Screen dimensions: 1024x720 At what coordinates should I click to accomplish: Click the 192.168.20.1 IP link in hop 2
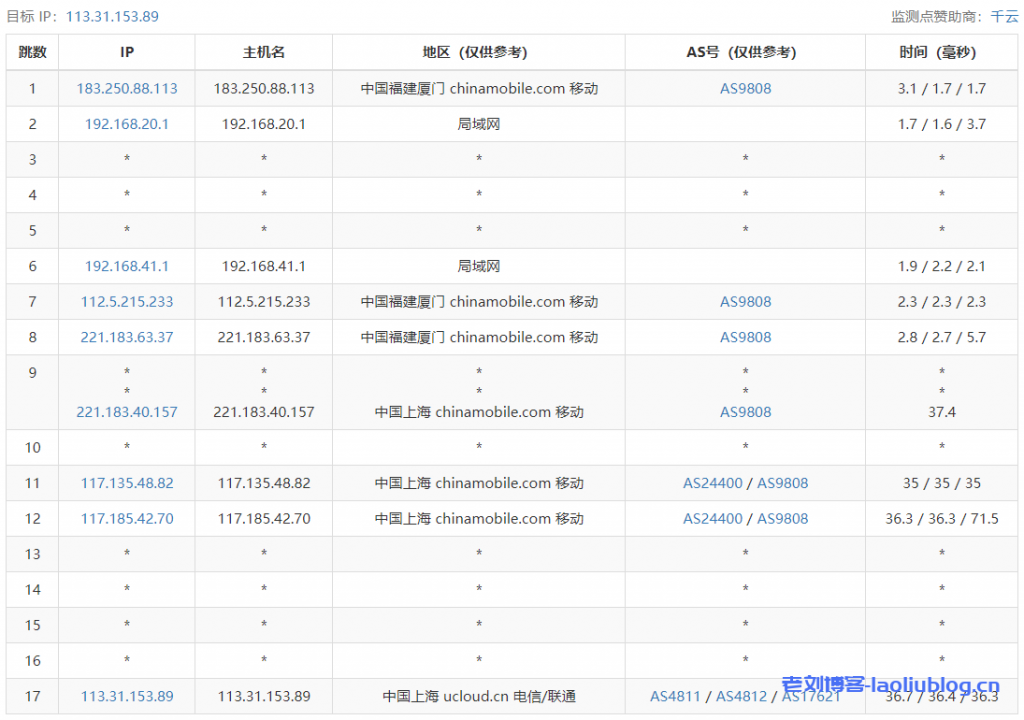pyautogui.click(x=127, y=124)
